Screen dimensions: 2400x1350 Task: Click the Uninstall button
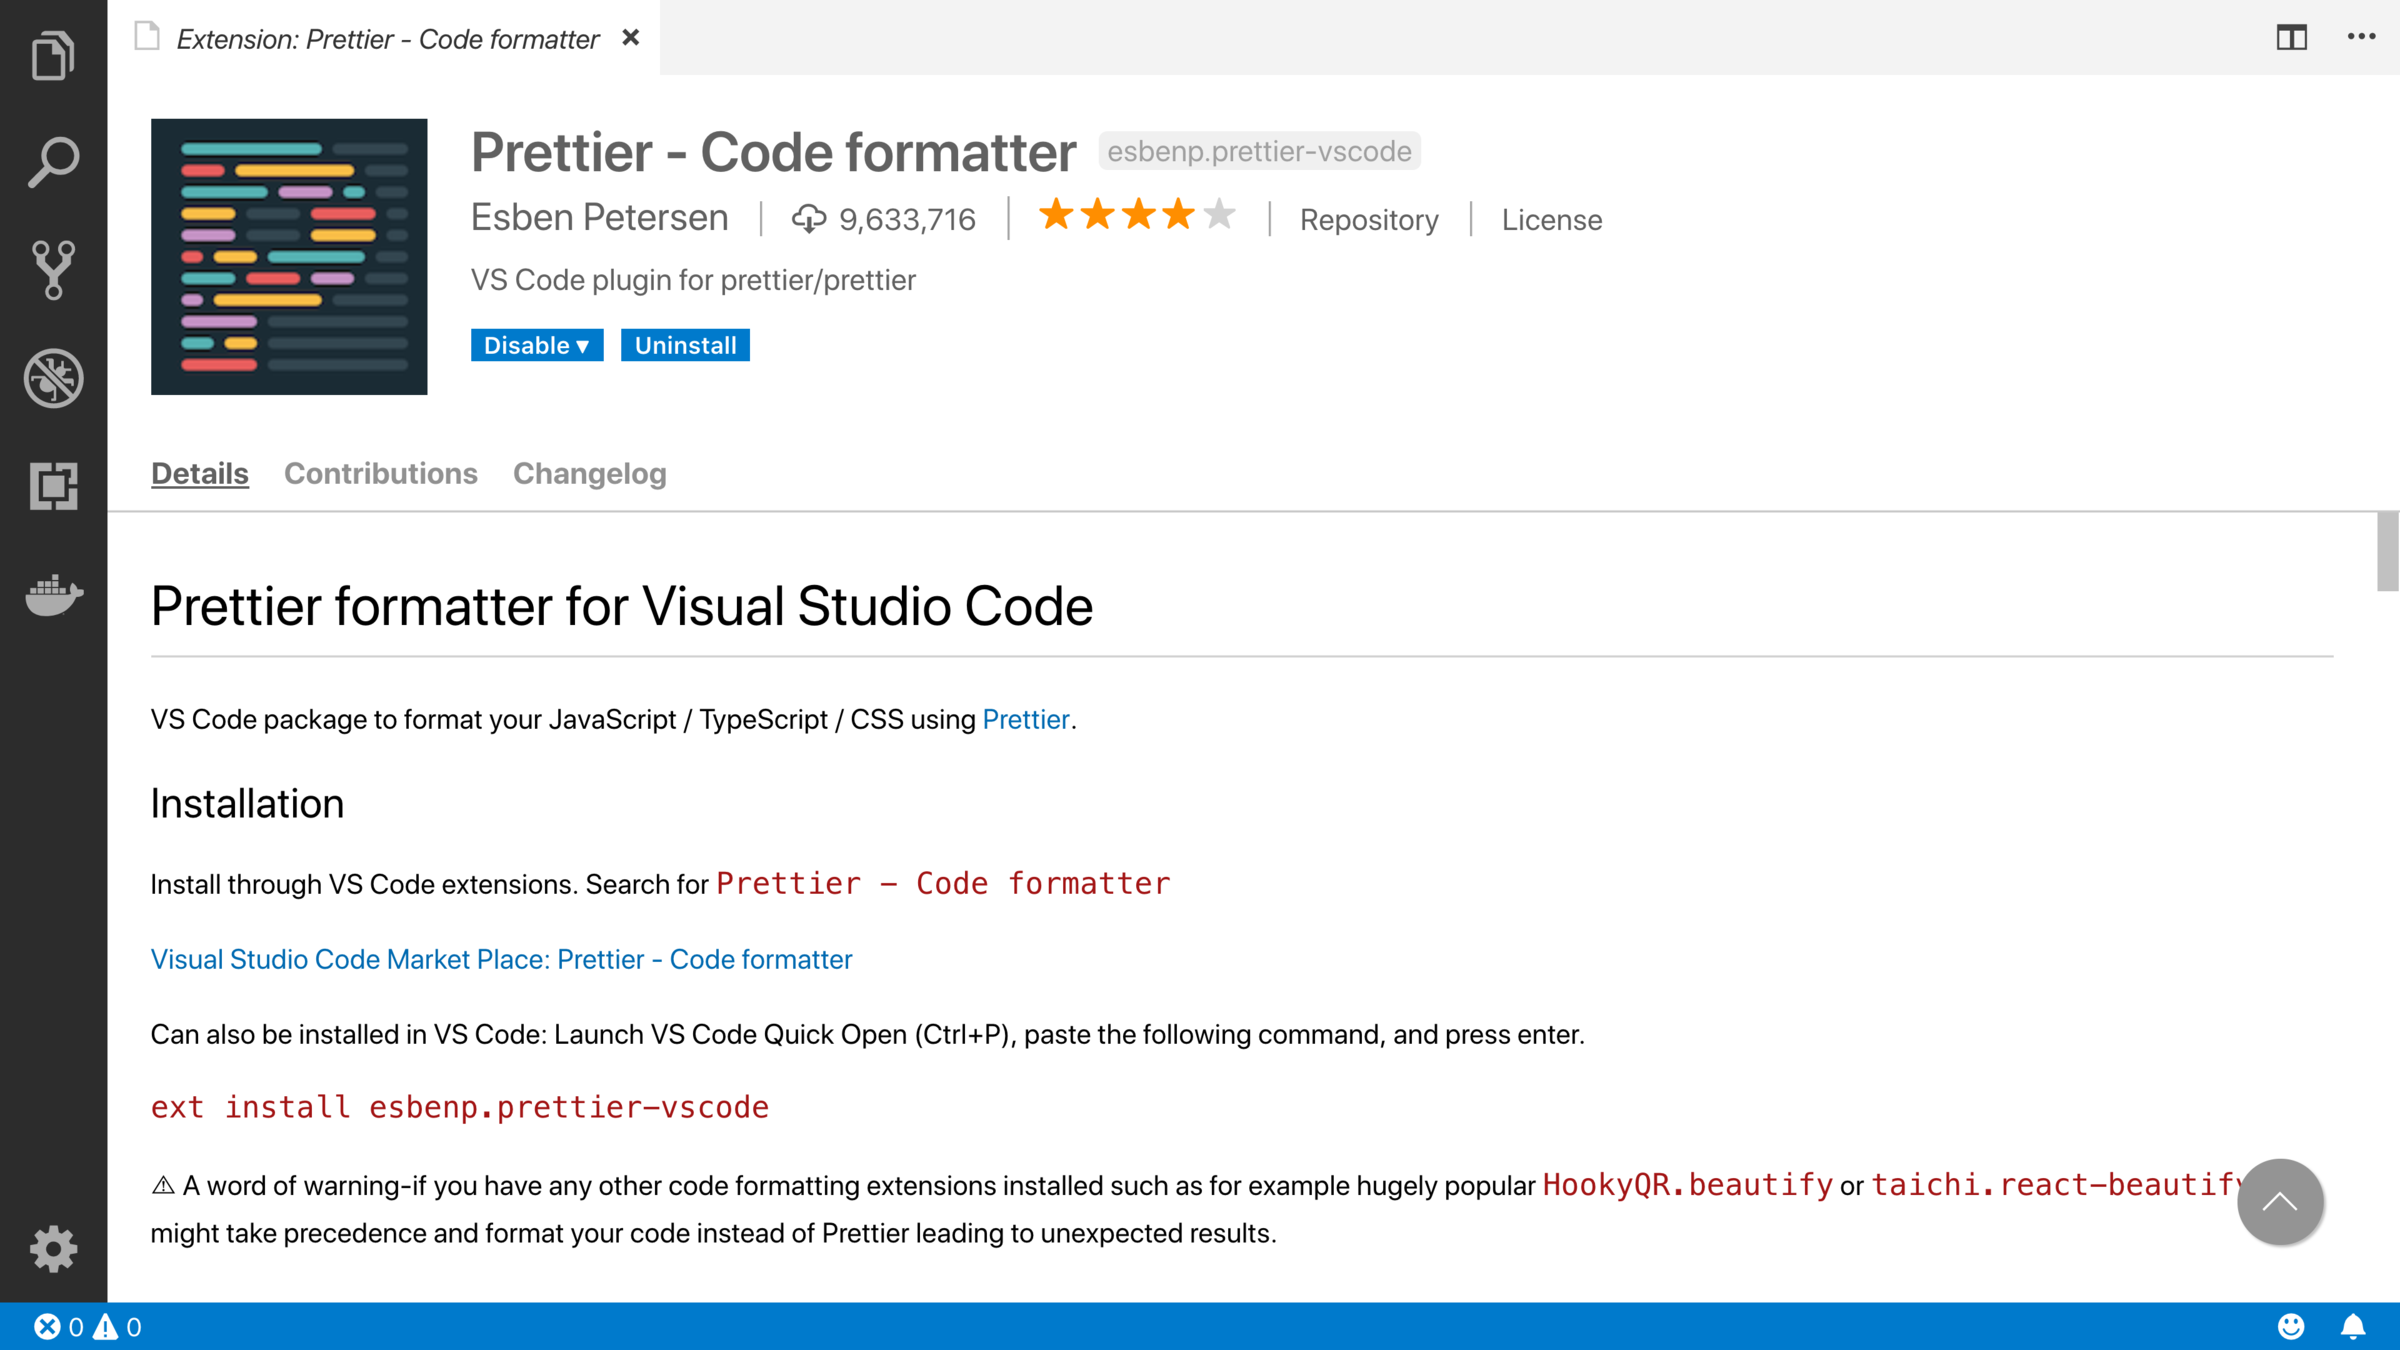click(x=685, y=345)
